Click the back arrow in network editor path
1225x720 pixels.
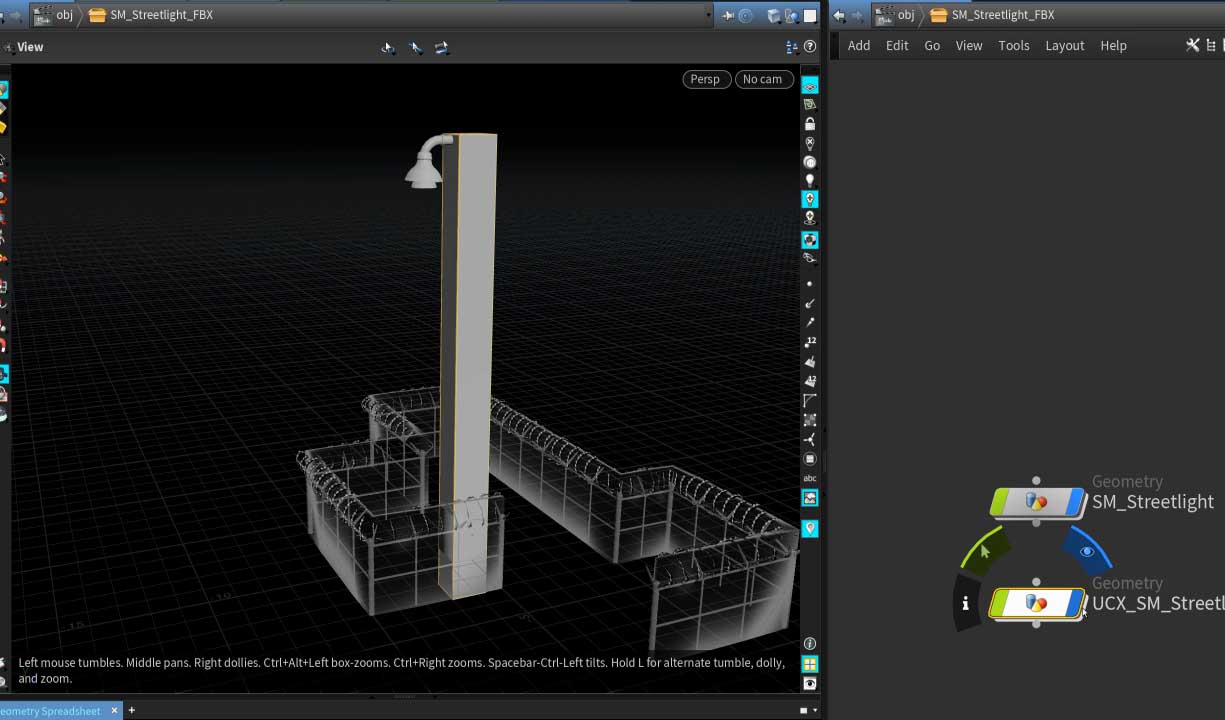(839, 15)
